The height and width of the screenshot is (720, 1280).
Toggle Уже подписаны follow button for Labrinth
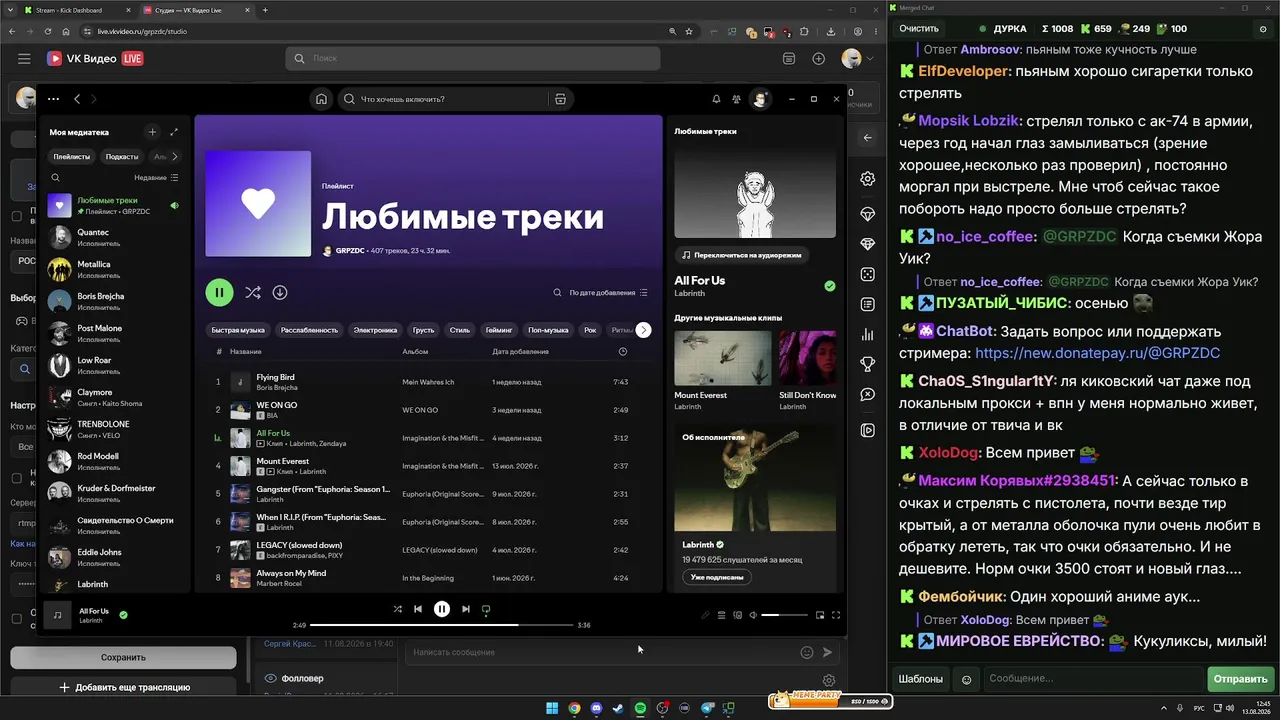(716, 577)
